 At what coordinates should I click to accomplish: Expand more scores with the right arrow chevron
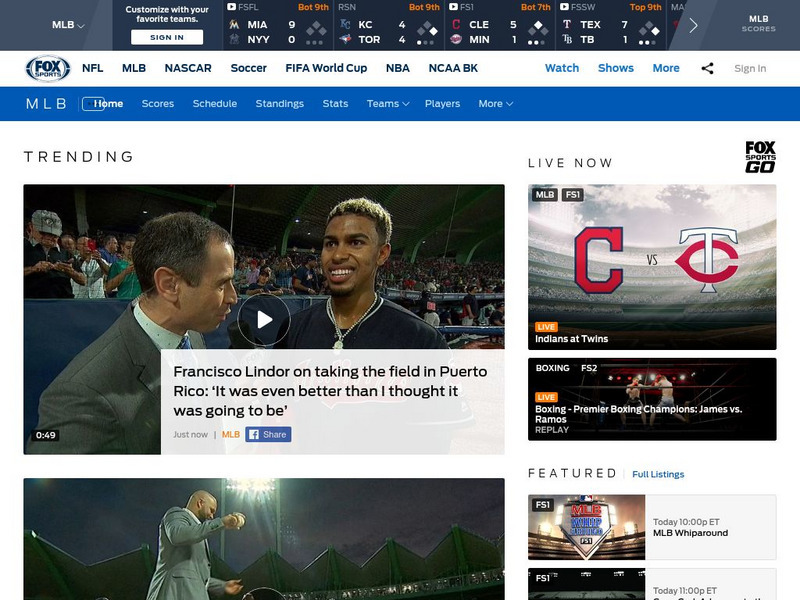(x=692, y=25)
